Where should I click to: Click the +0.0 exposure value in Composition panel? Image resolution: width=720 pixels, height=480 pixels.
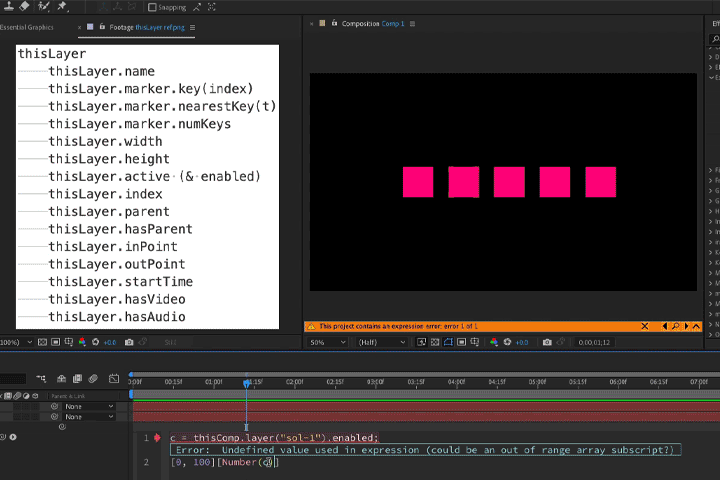tap(522, 343)
